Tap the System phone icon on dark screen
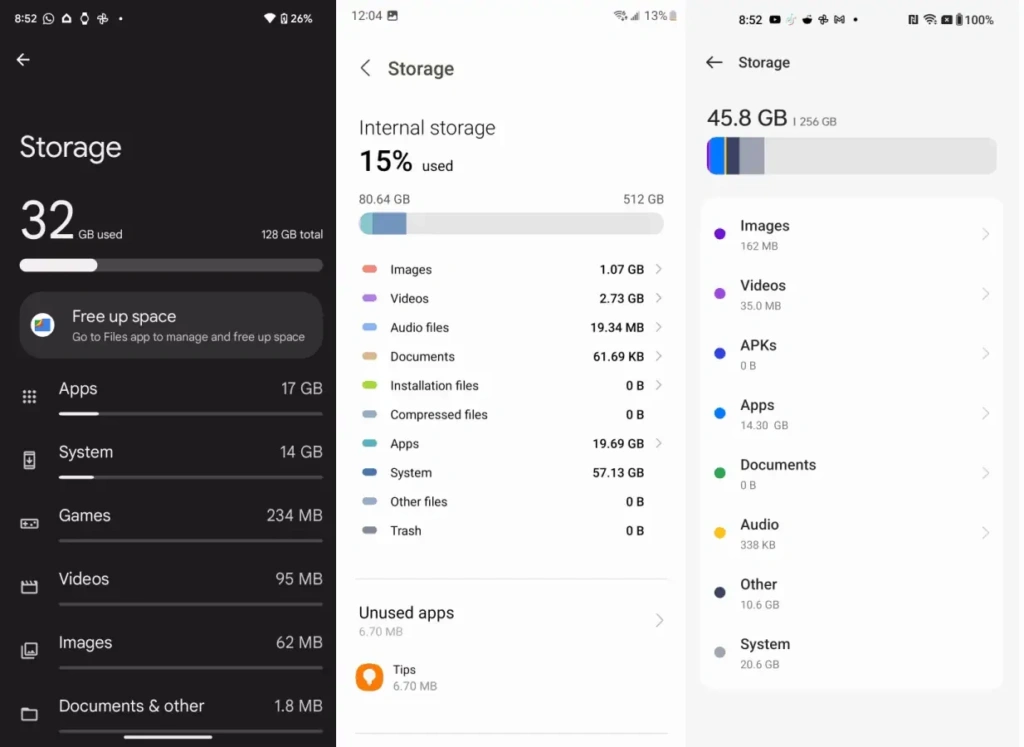 coord(29,460)
